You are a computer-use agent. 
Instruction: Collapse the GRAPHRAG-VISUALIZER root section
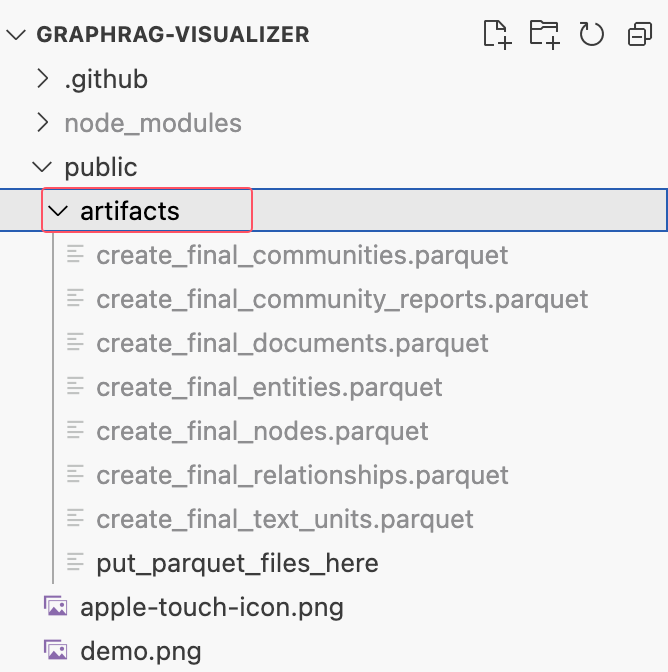coord(17,34)
